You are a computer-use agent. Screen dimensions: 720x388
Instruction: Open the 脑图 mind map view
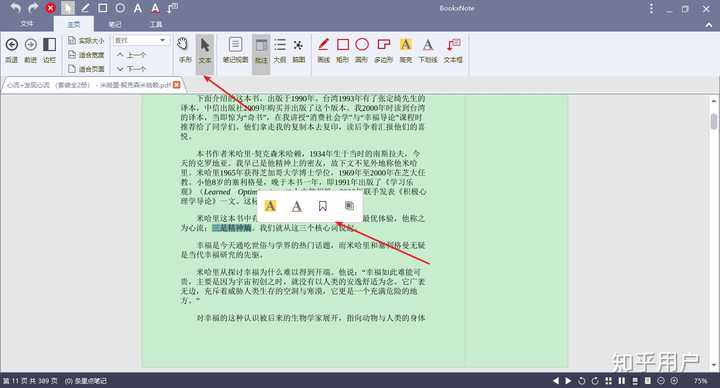pos(298,51)
